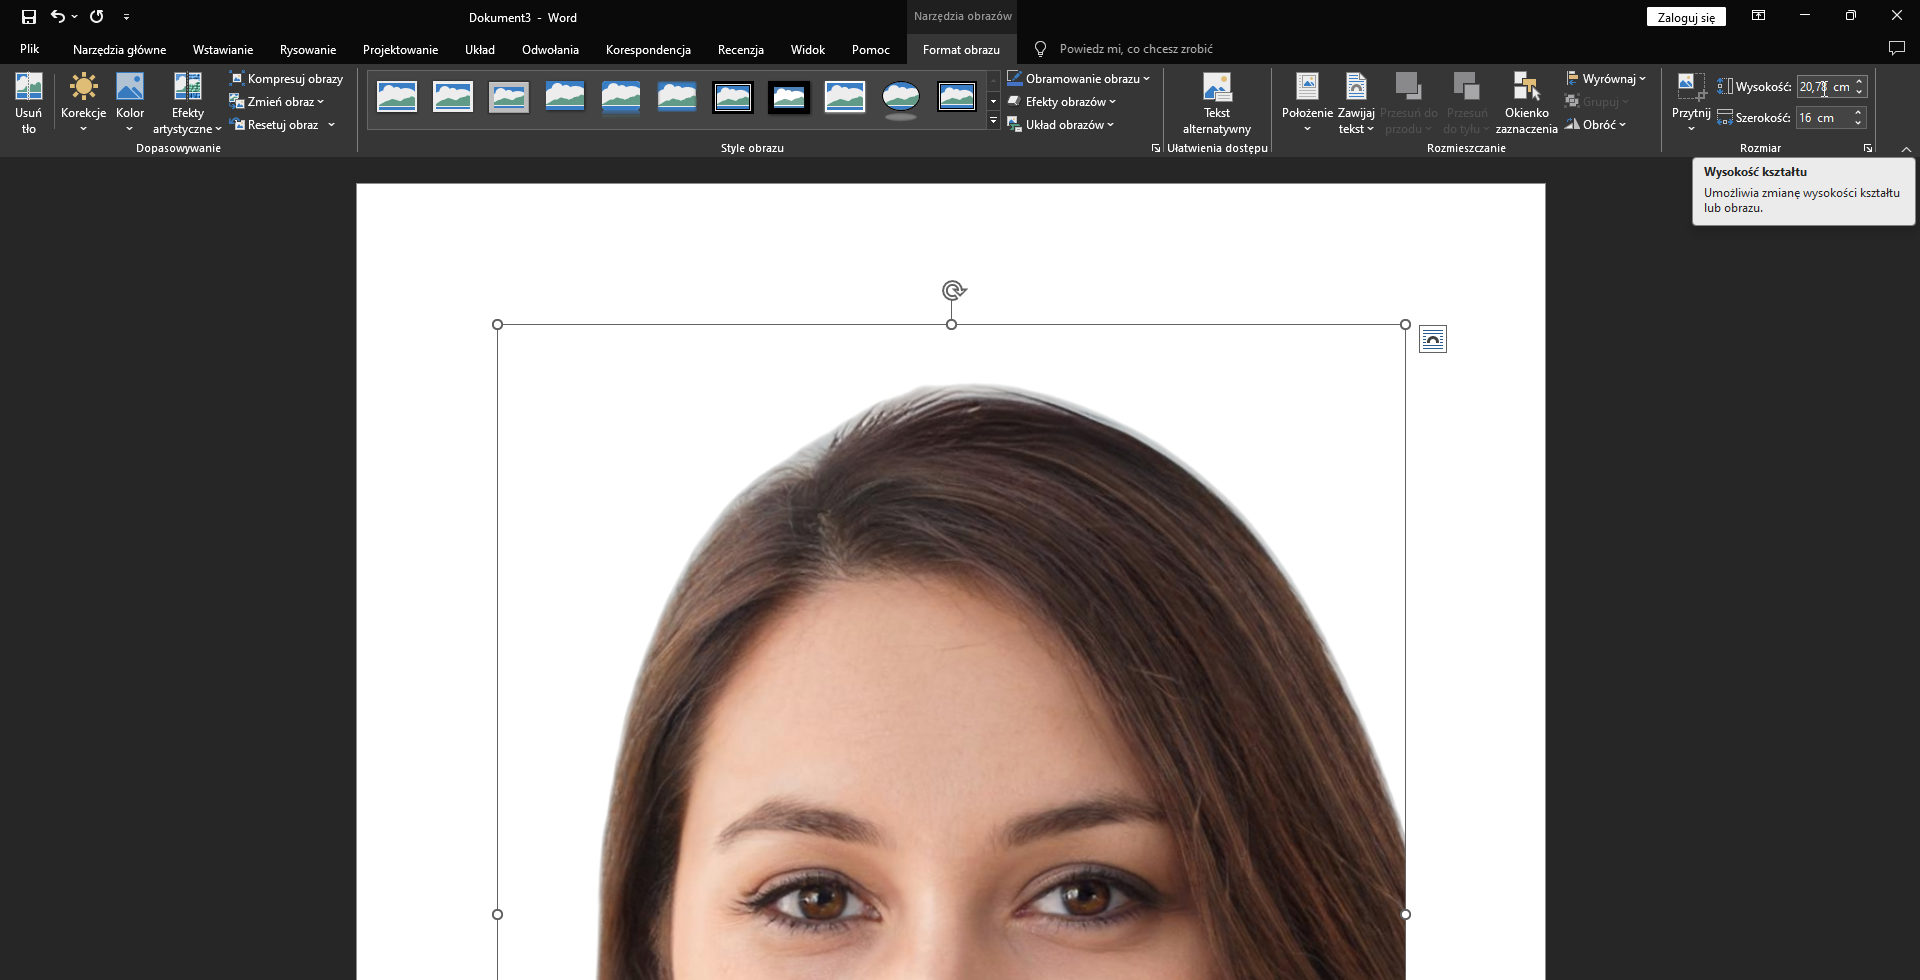Switch to Pomoc tab
The width and height of the screenshot is (1920, 980).
click(871, 49)
